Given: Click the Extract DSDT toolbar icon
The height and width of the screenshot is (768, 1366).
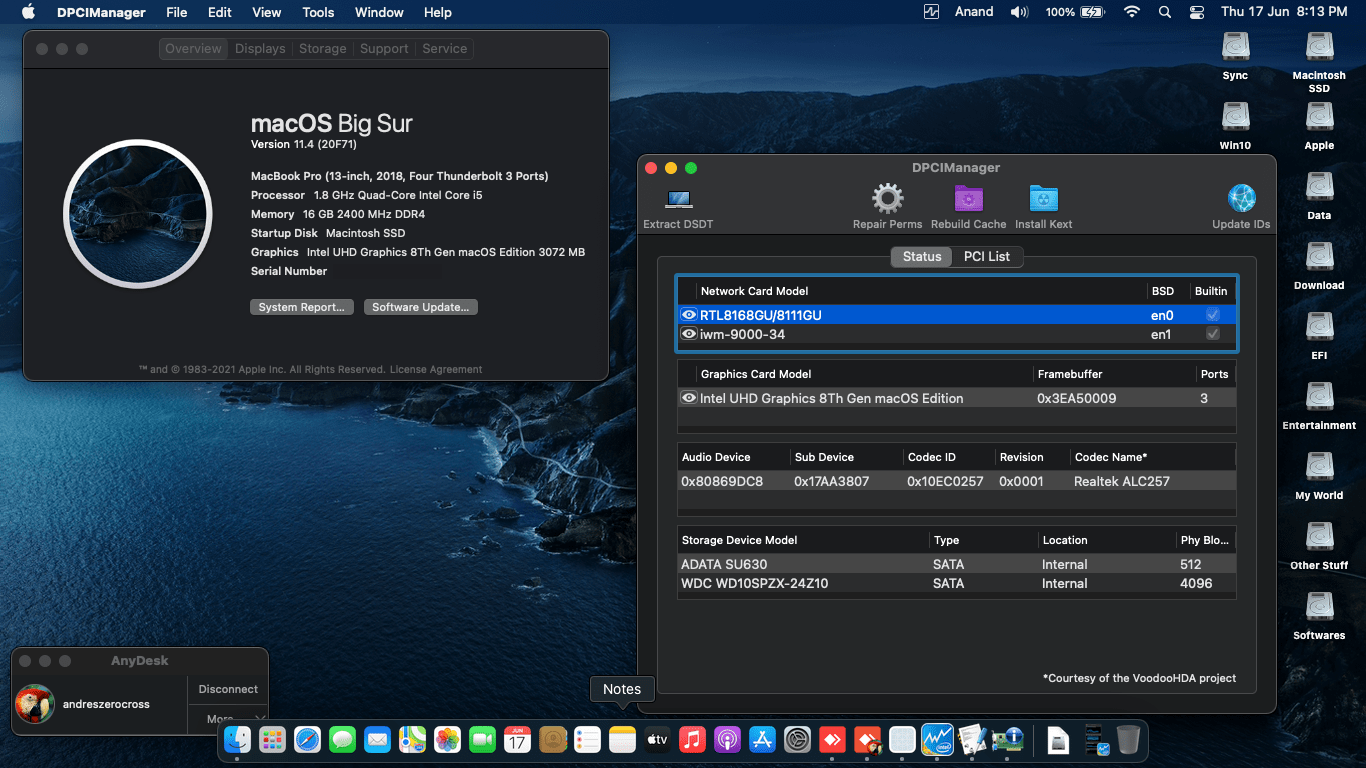Looking at the screenshot, I should (x=678, y=199).
